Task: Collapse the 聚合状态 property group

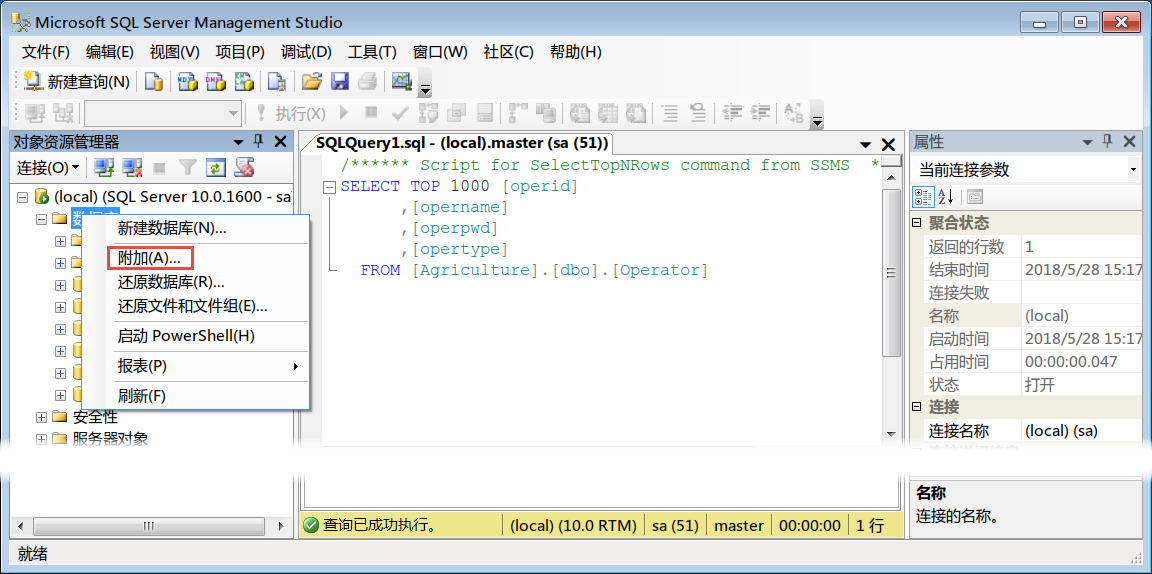Action: 917,223
